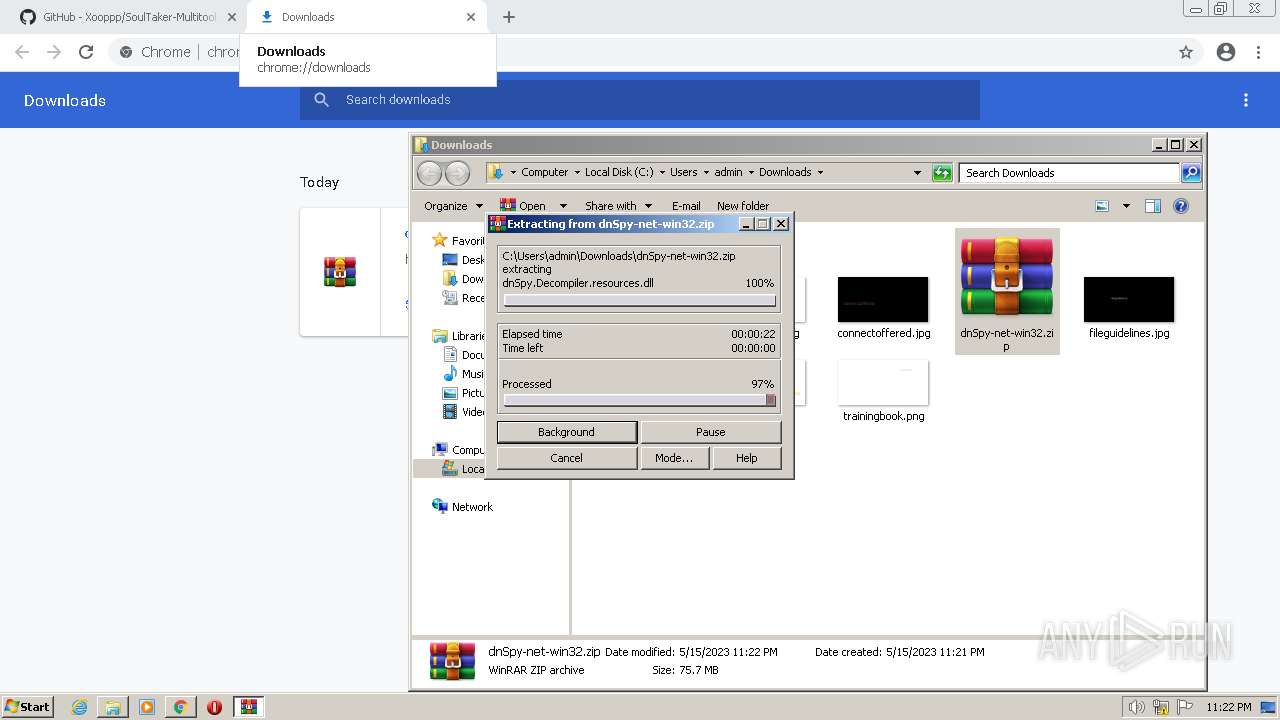The height and width of the screenshot is (720, 1280).
Task: Select the Documents library in sidebar
Action: tap(464, 355)
